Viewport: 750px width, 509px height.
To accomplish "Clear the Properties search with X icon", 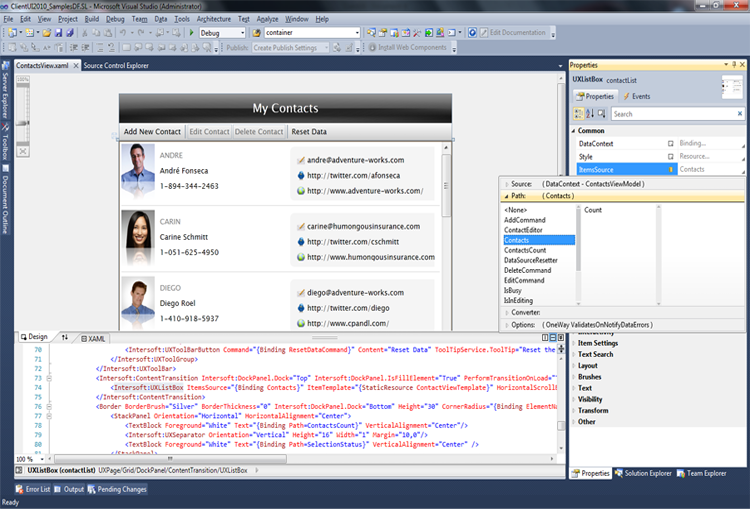I will coord(739,113).
